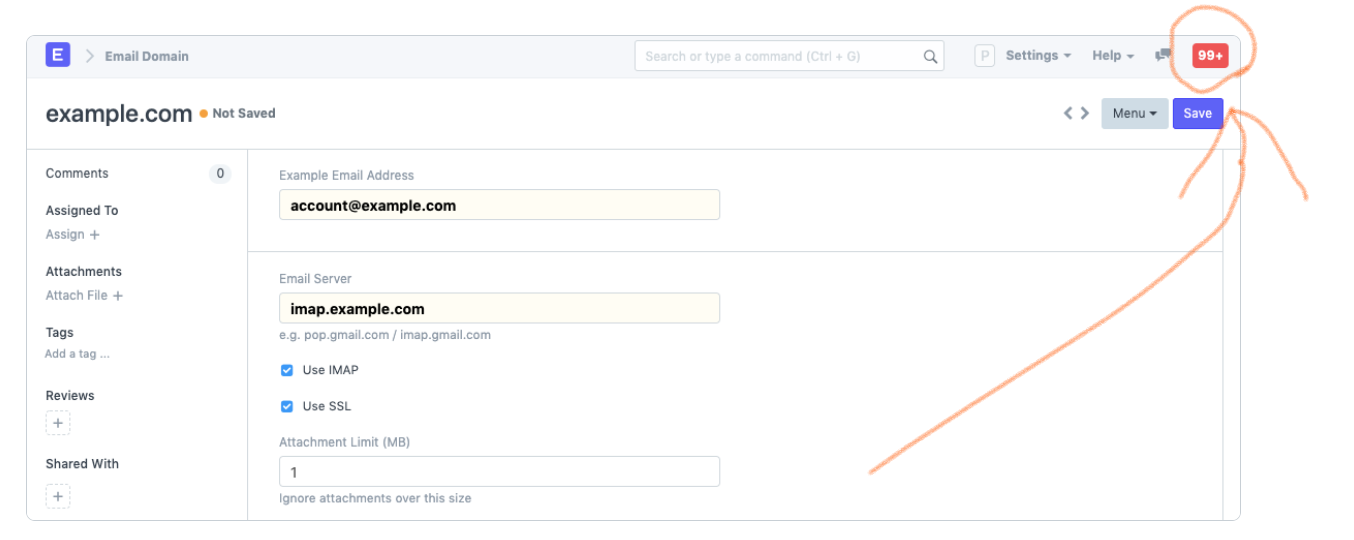
Task: Open the Help dropdown
Action: click(1112, 56)
